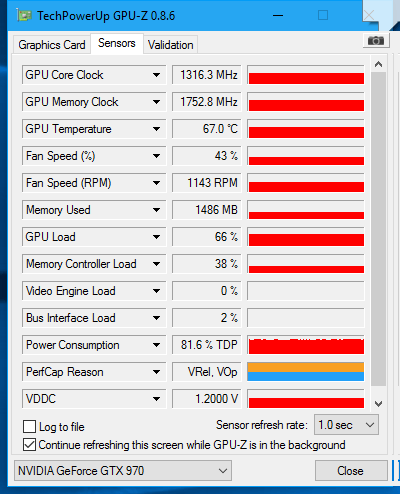Click the vertical scrollbar thumb

(x=378, y=229)
